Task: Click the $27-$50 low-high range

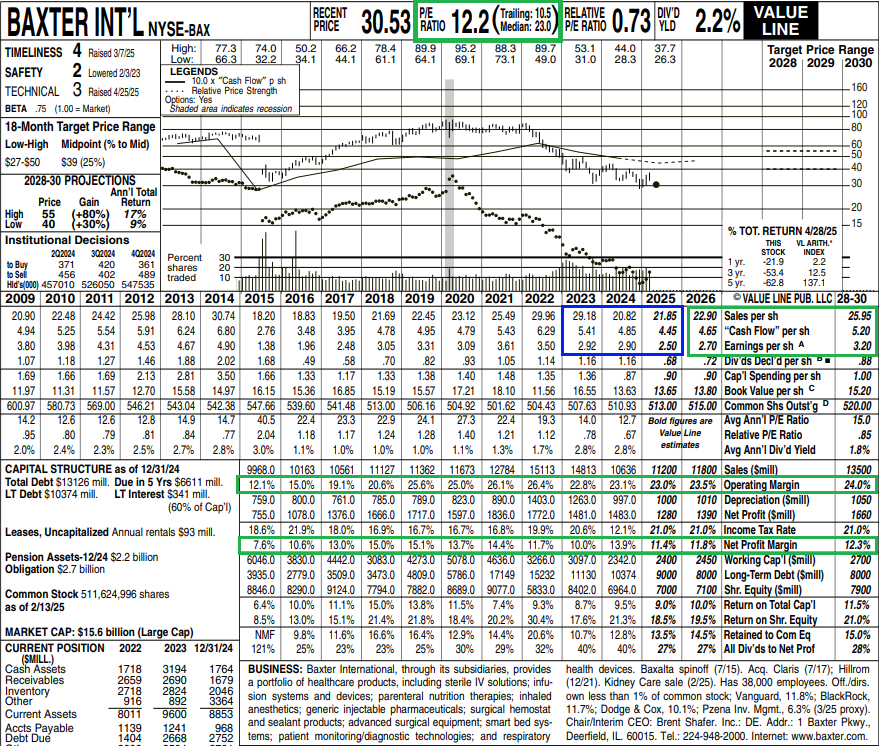Action: click(x=22, y=163)
